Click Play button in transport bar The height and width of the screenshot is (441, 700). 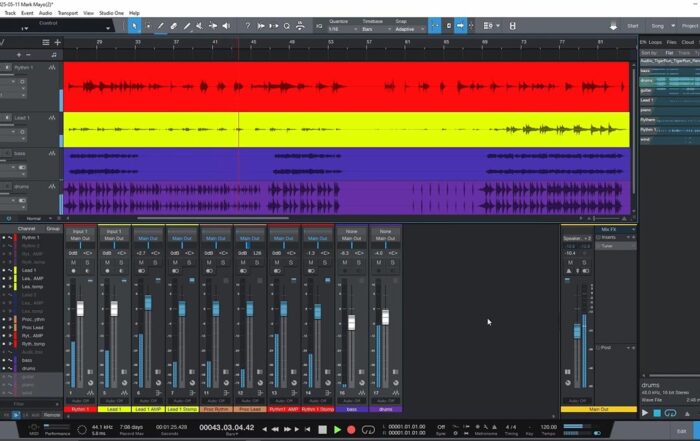[x=338, y=429]
